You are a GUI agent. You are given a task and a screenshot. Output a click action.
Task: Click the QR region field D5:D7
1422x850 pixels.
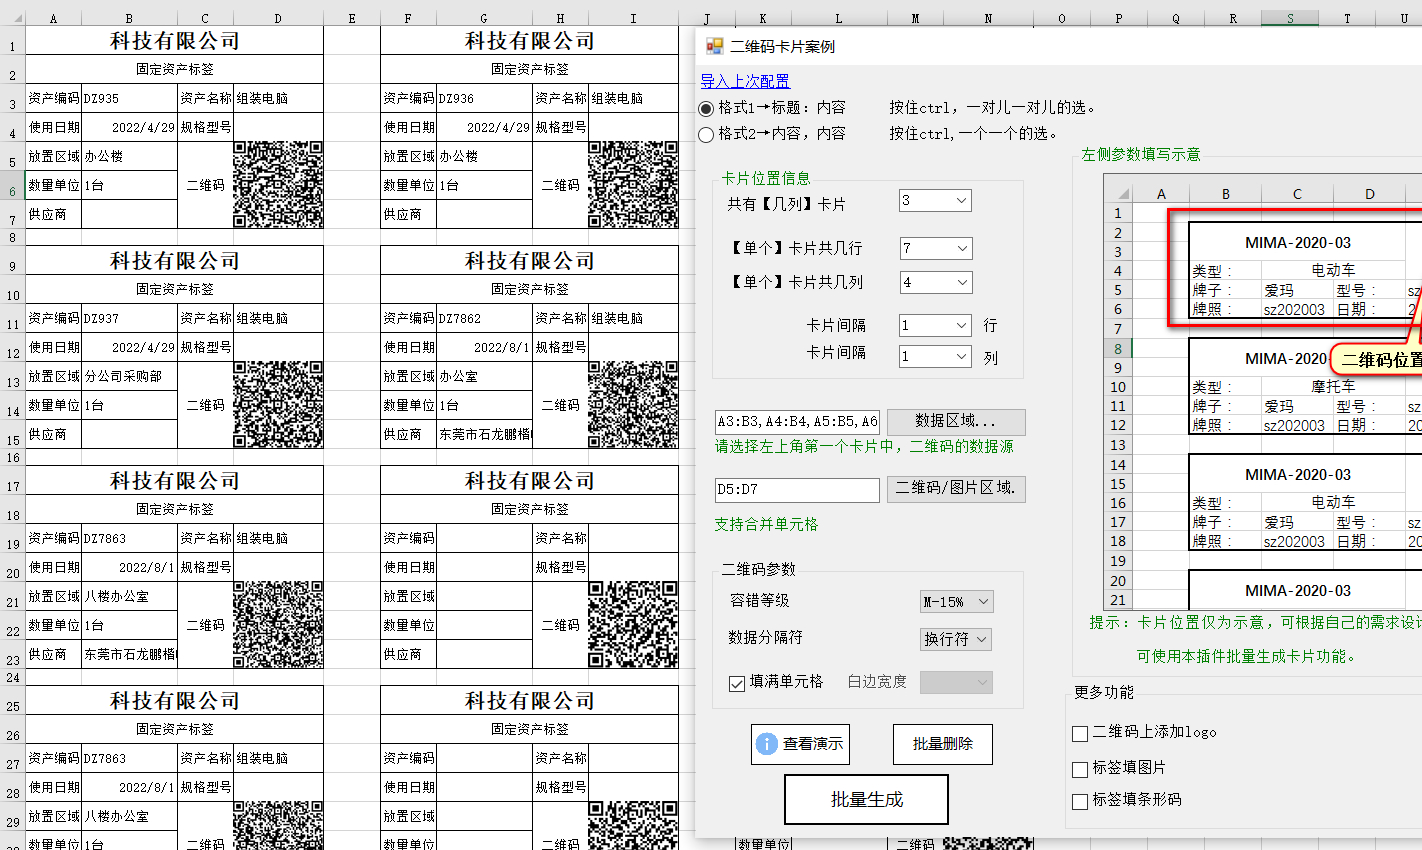click(797, 489)
